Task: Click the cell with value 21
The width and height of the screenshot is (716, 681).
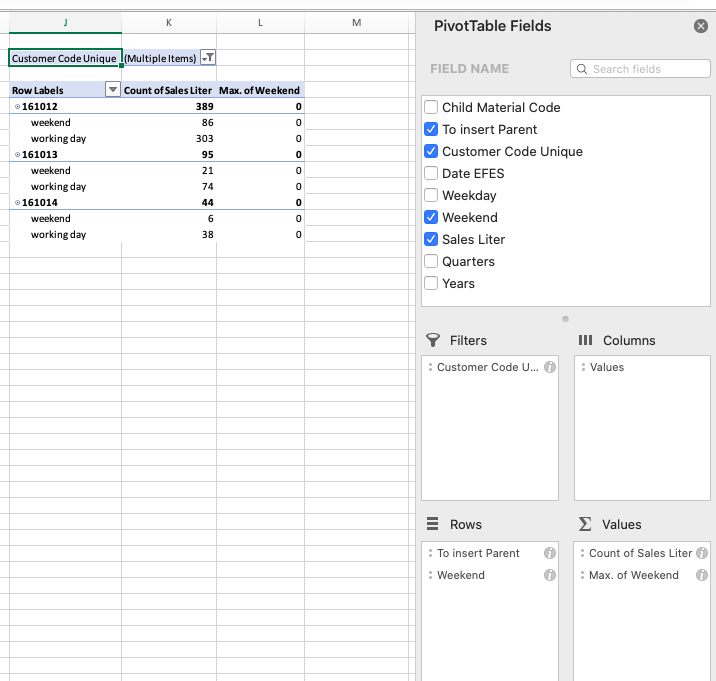Action: pyautogui.click(x=169, y=170)
